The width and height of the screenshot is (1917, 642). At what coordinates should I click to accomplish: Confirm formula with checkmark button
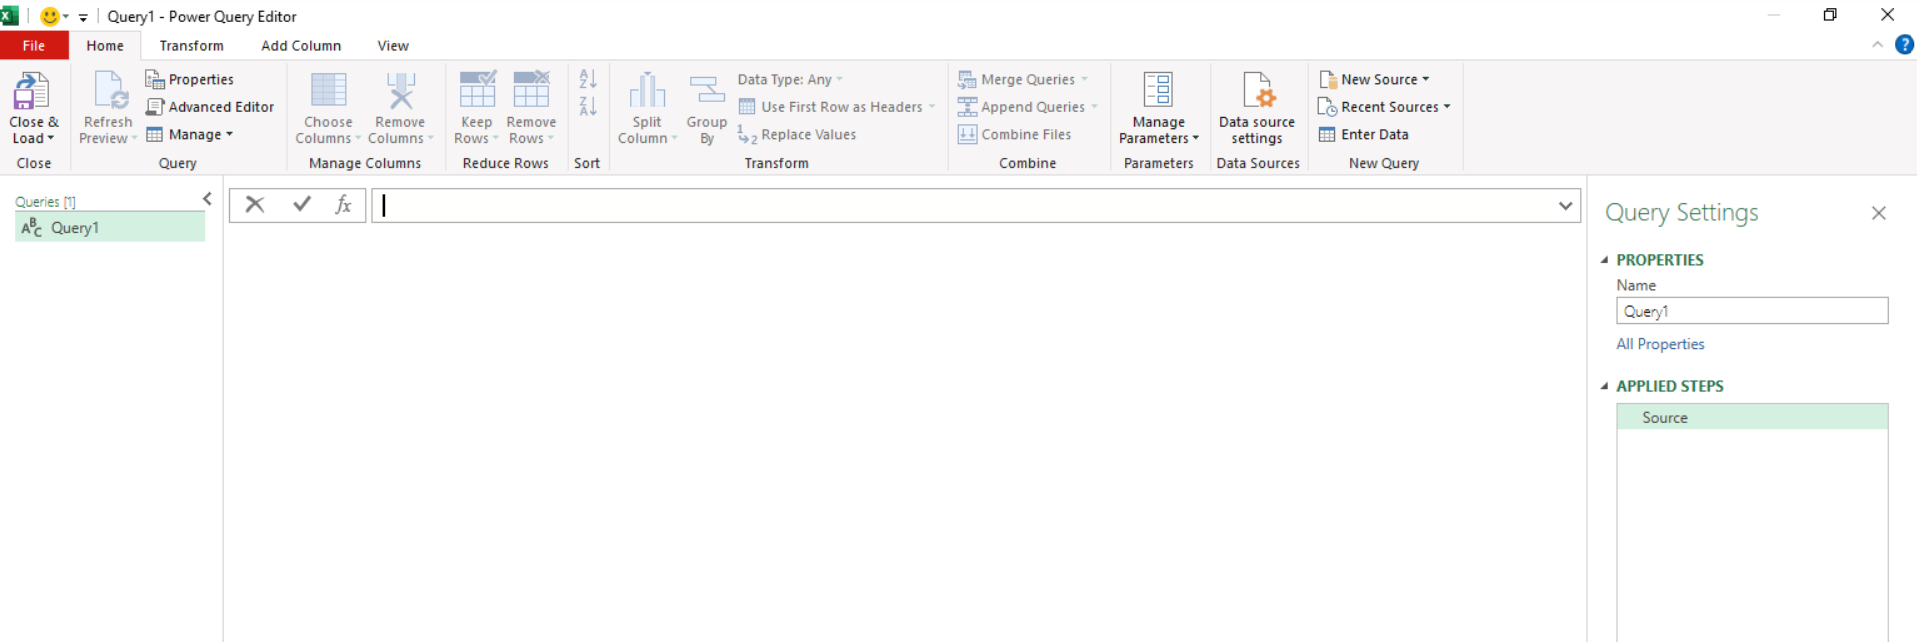pos(301,205)
